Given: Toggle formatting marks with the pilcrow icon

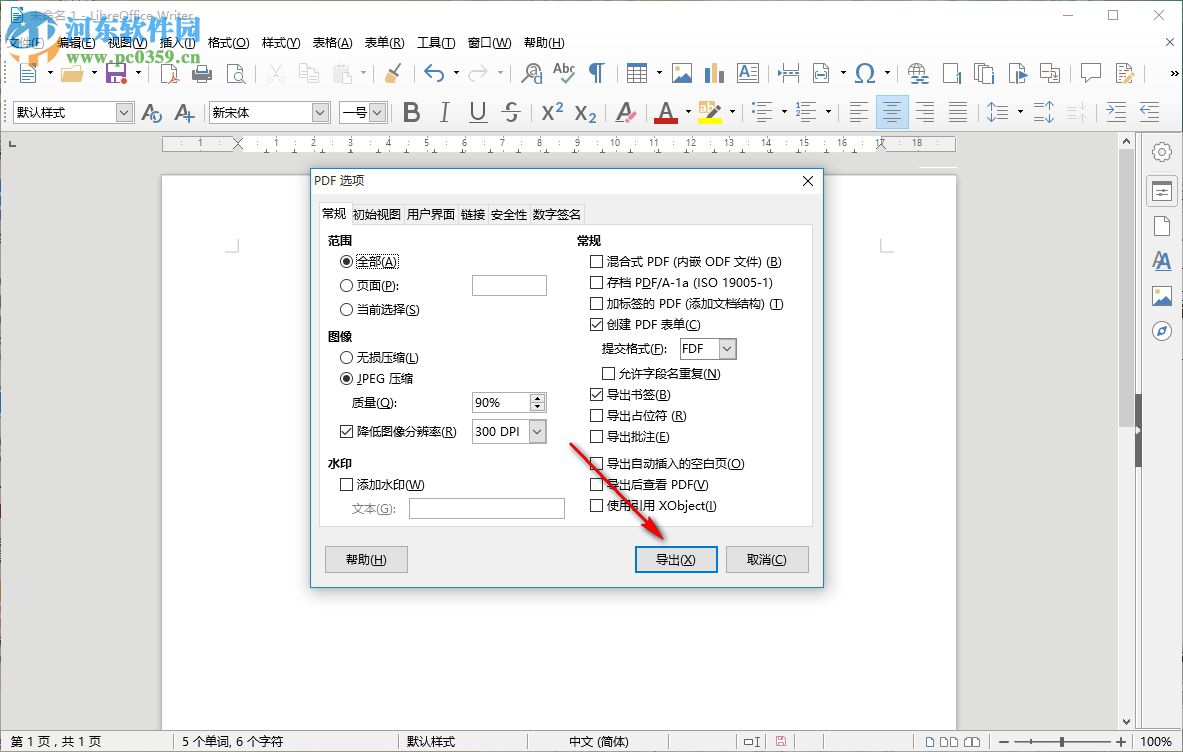Looking at the screenshot, I should coord(597,73).
